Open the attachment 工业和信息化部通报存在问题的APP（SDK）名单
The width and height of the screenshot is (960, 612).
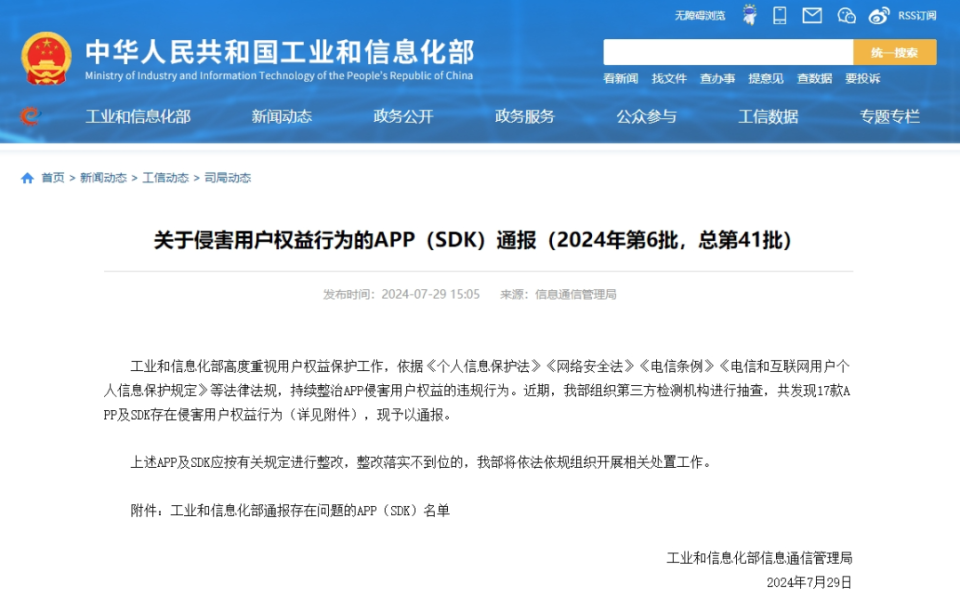[310, 510]
